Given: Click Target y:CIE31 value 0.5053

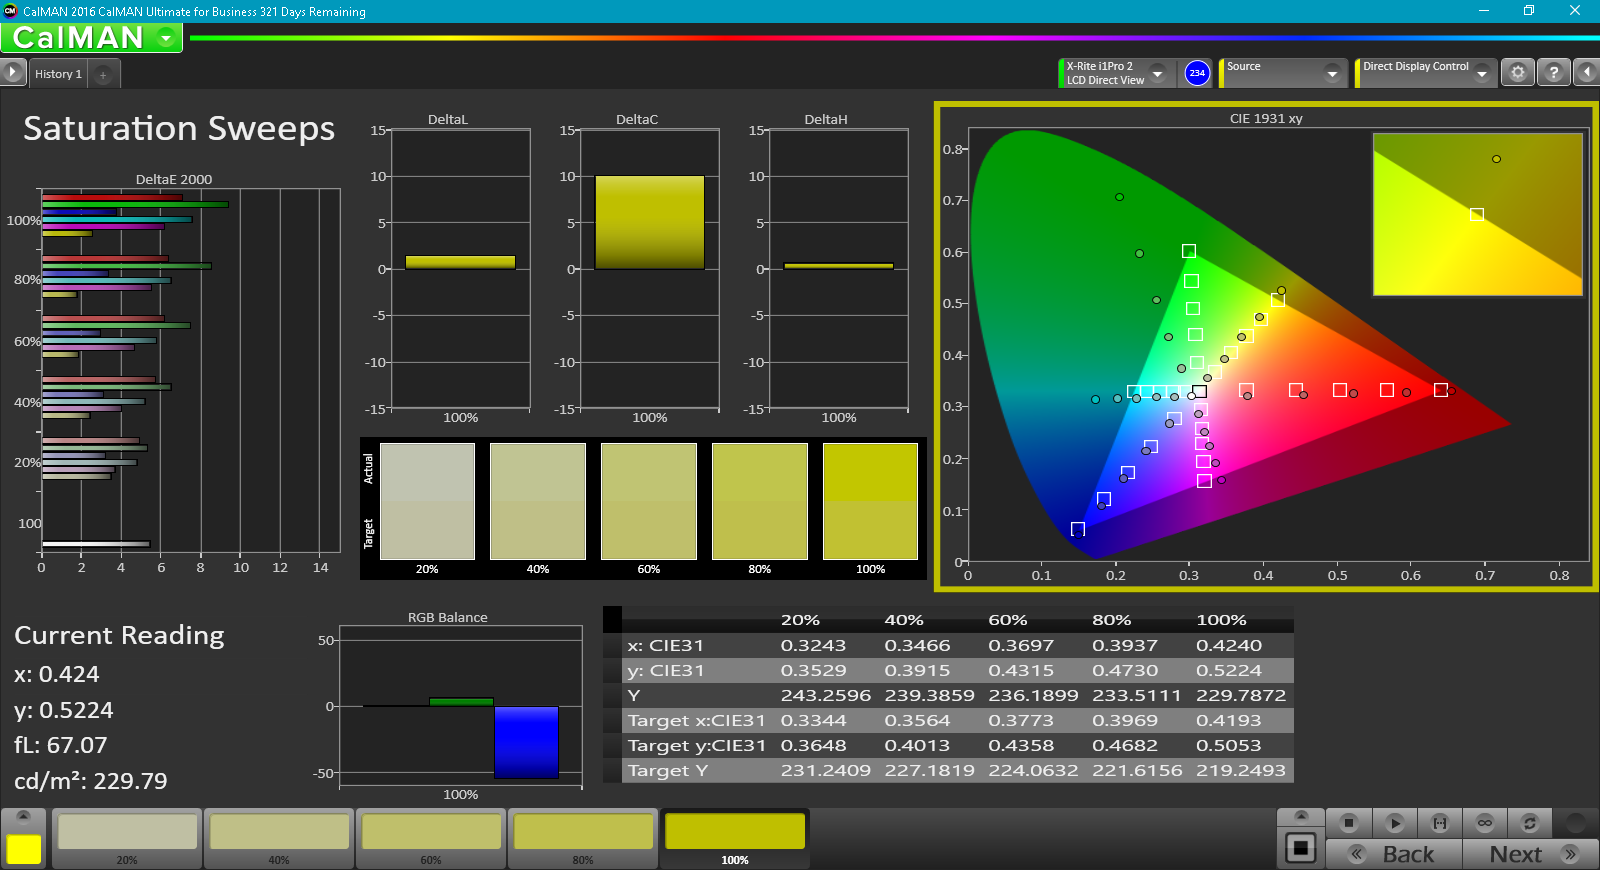Looking at the screenshot, I should point(1229,746).
